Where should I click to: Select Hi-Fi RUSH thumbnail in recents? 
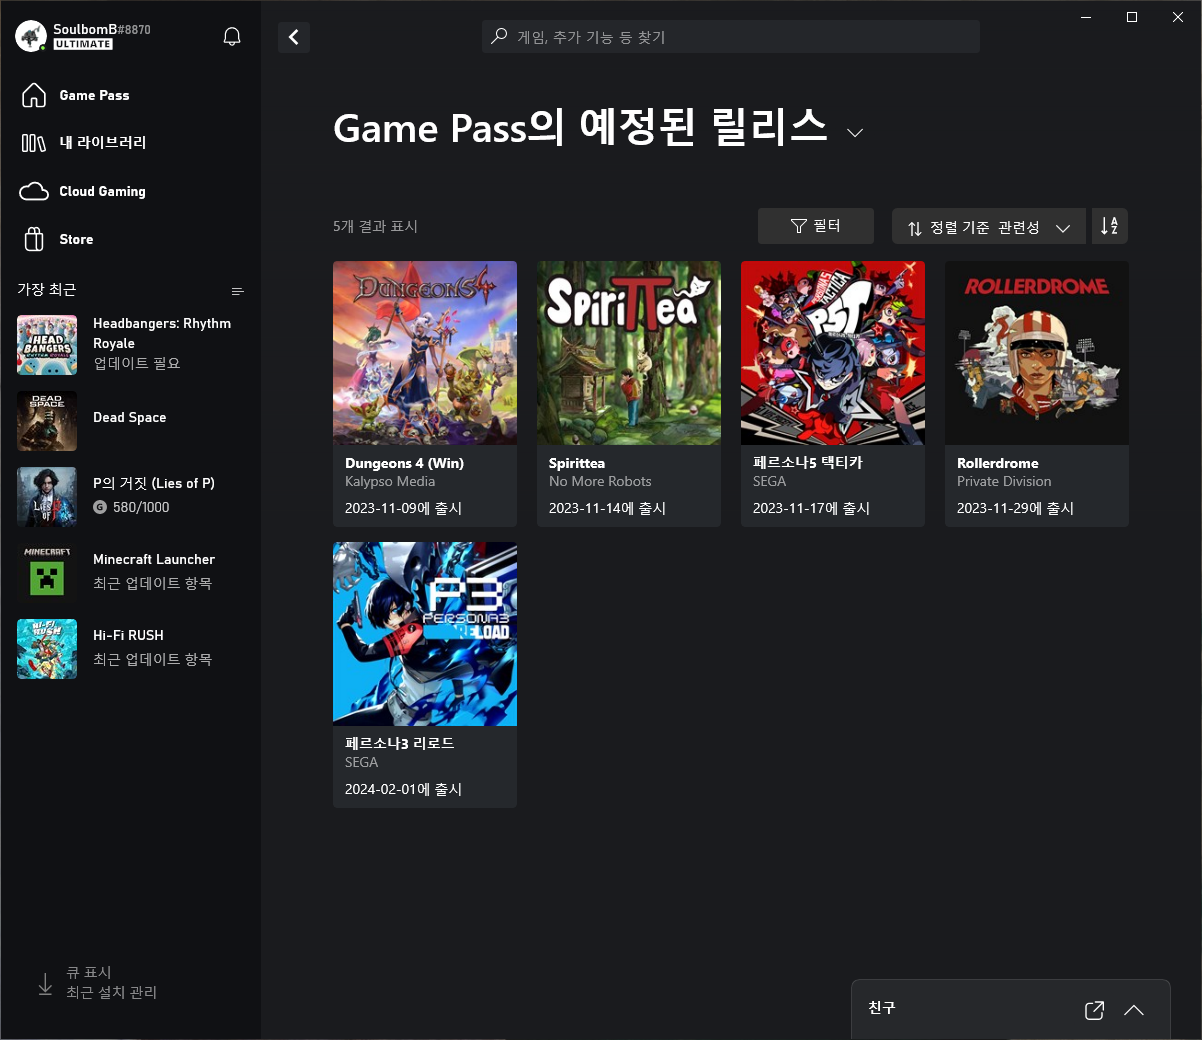[47, 649]
